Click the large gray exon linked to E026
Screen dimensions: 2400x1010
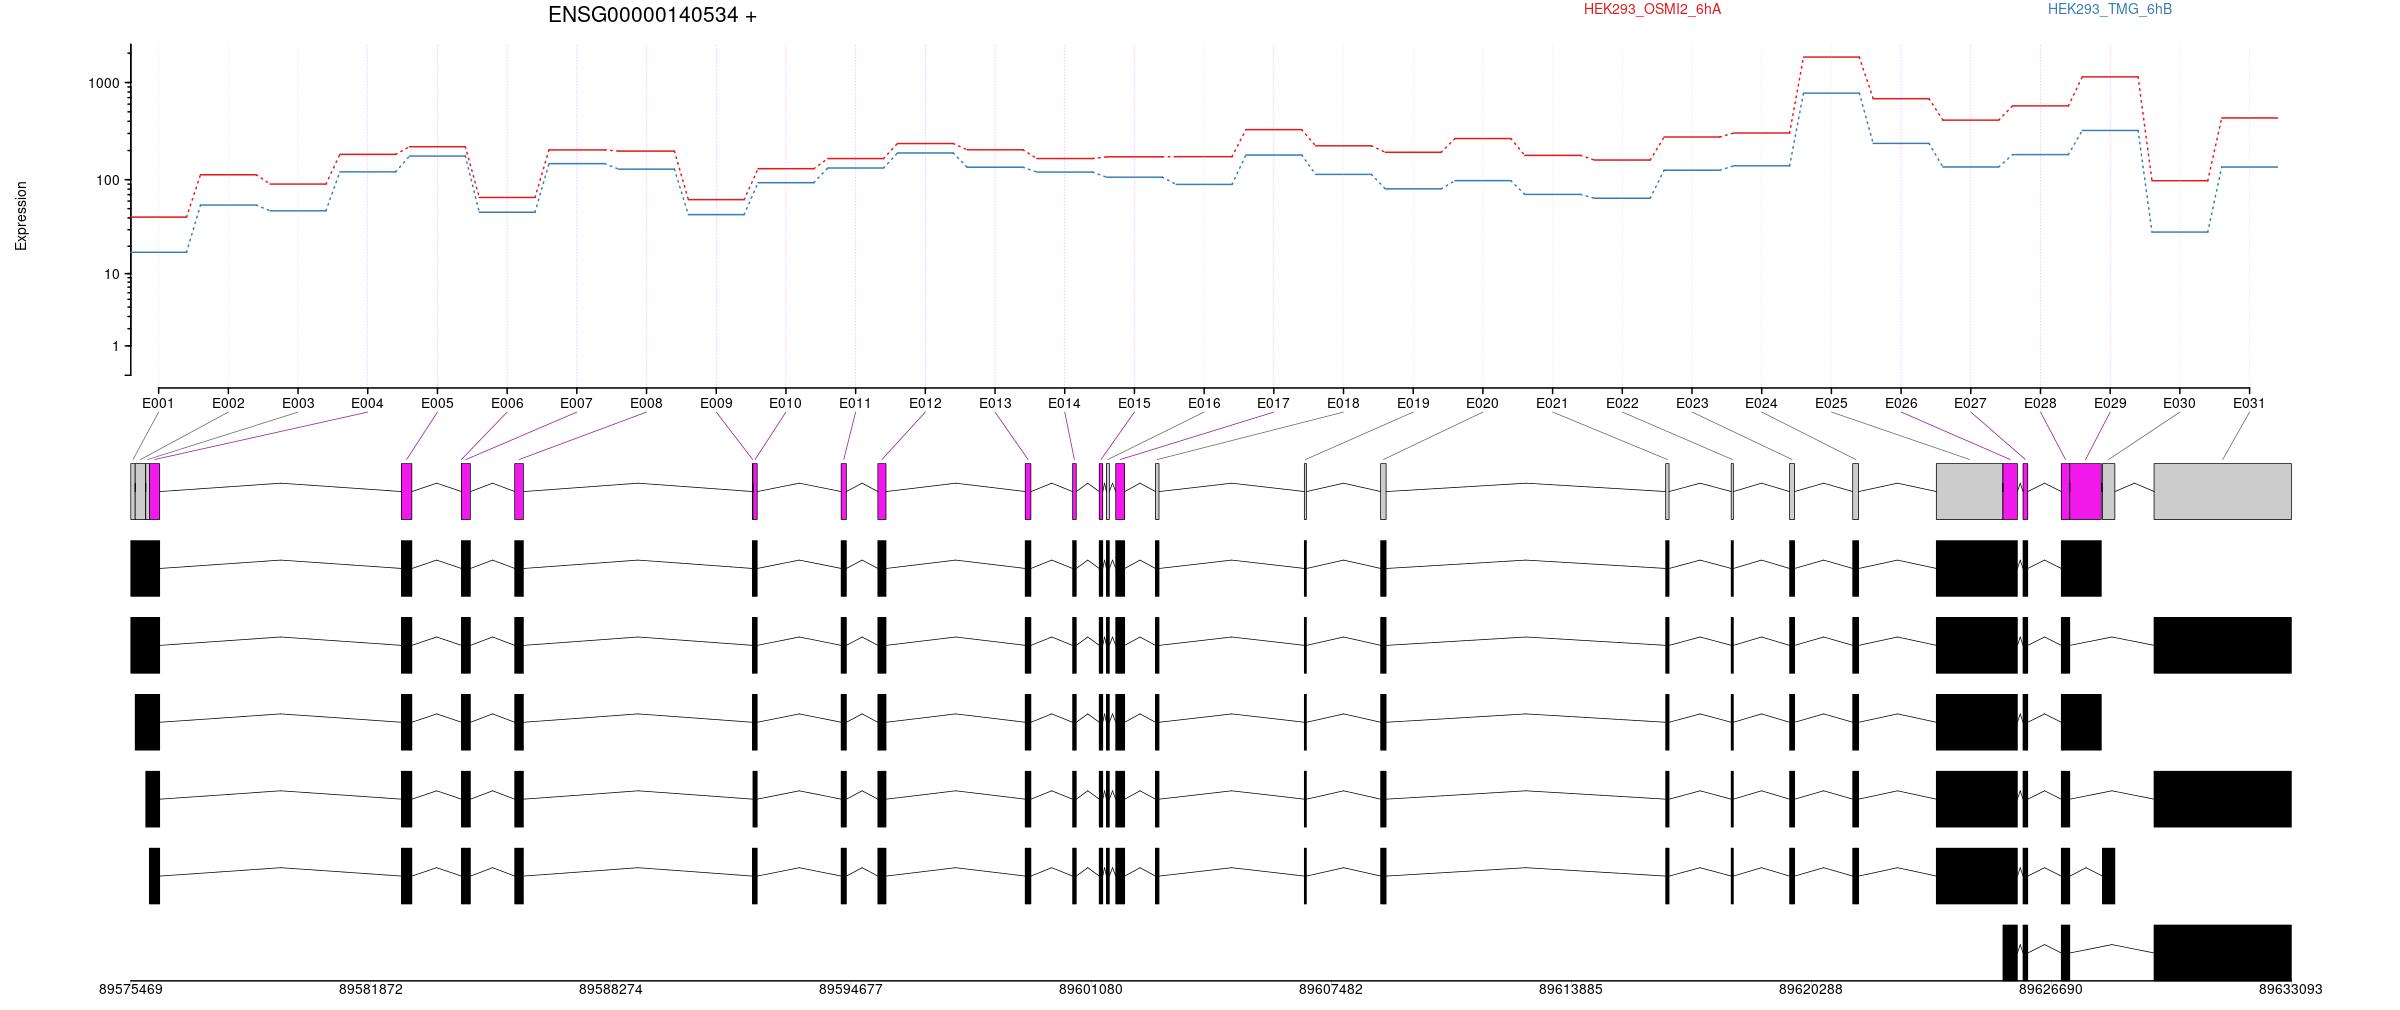[x=1969, y=491]
